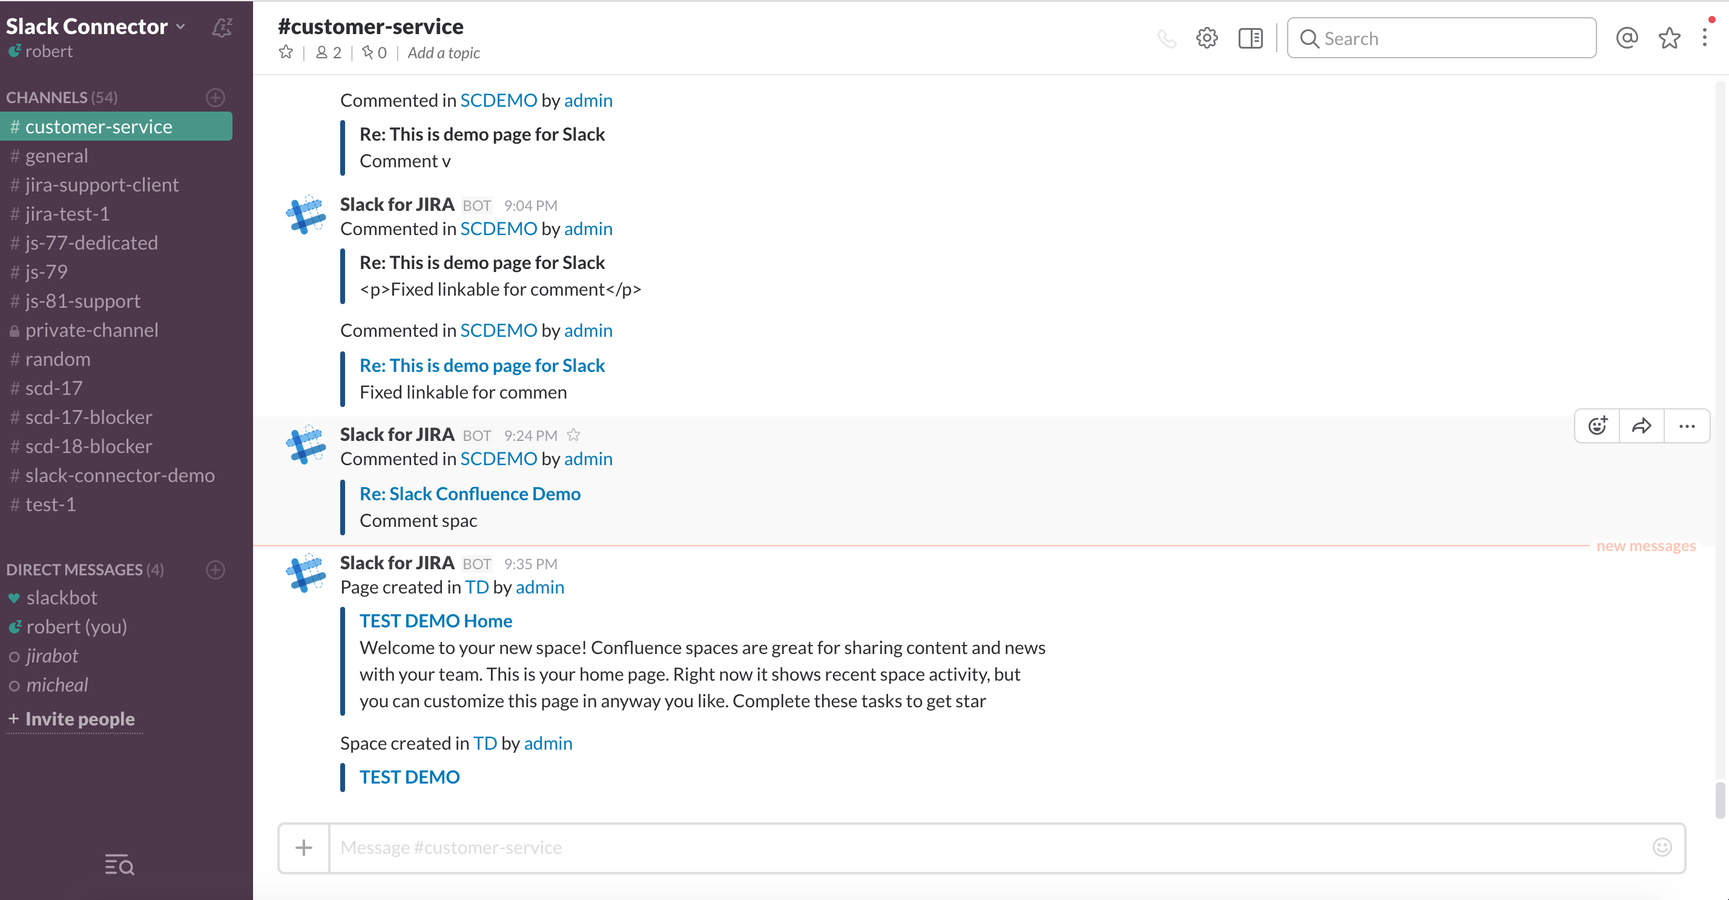Open admin link in Space created line

[548, 743]
